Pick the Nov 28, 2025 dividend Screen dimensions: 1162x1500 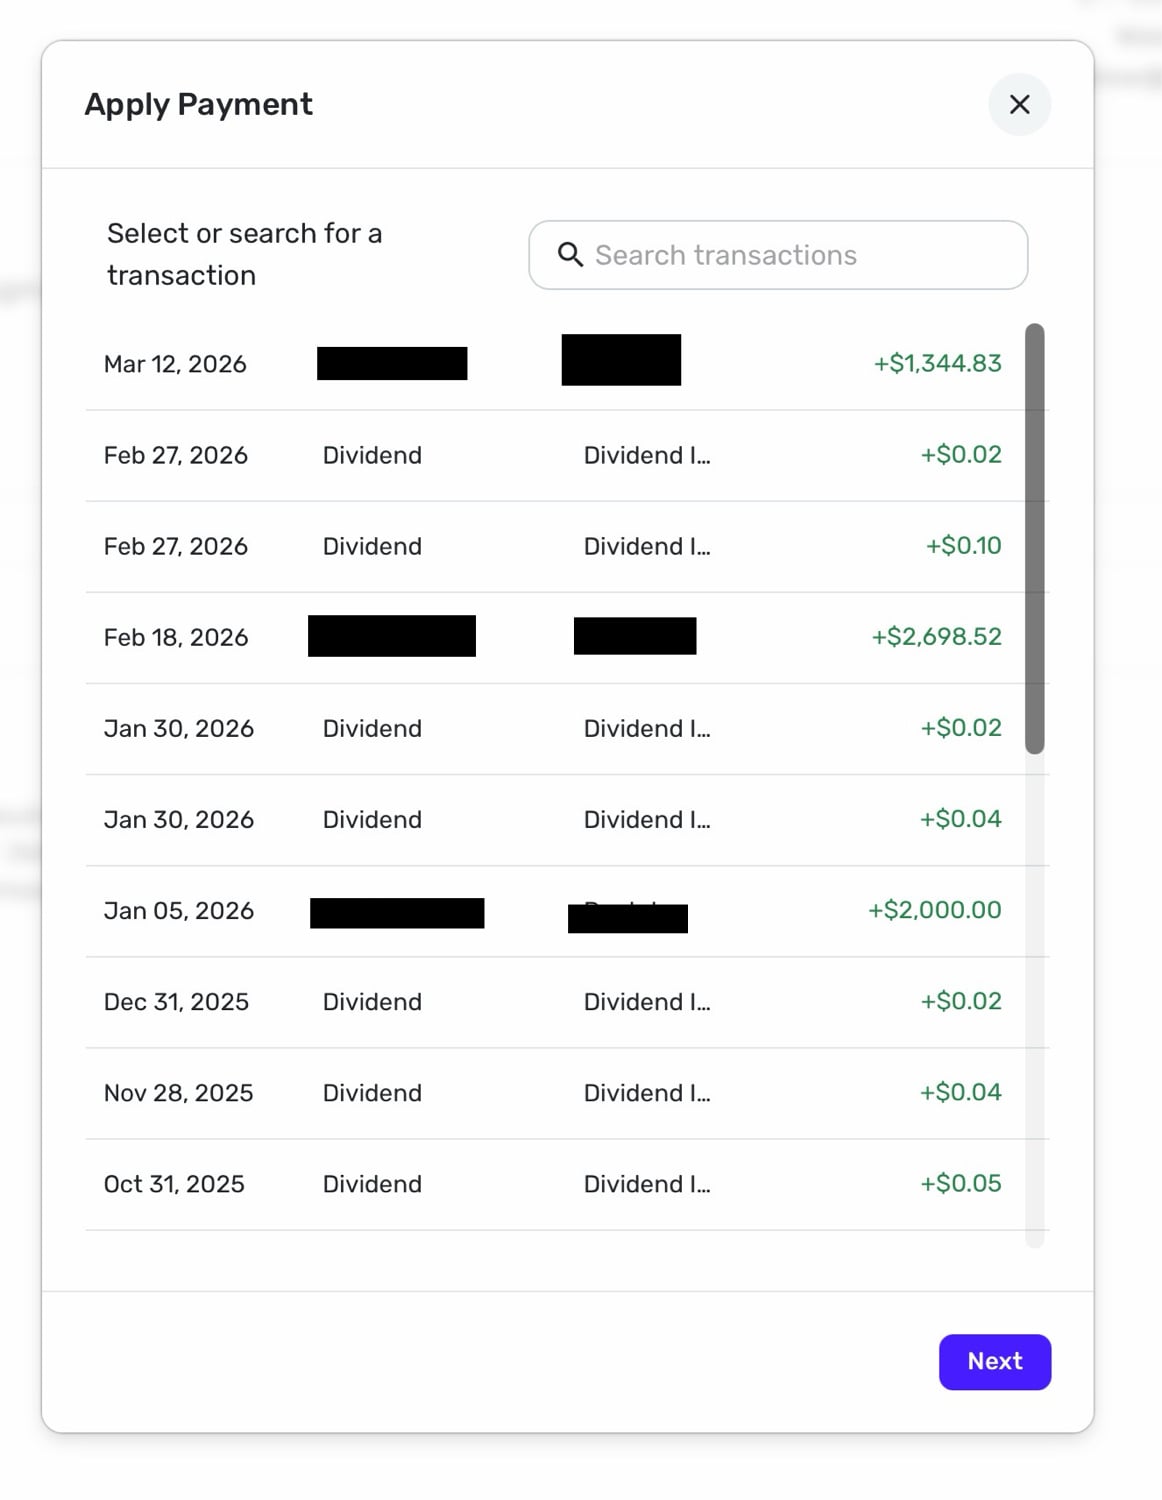coord(178,1093)
